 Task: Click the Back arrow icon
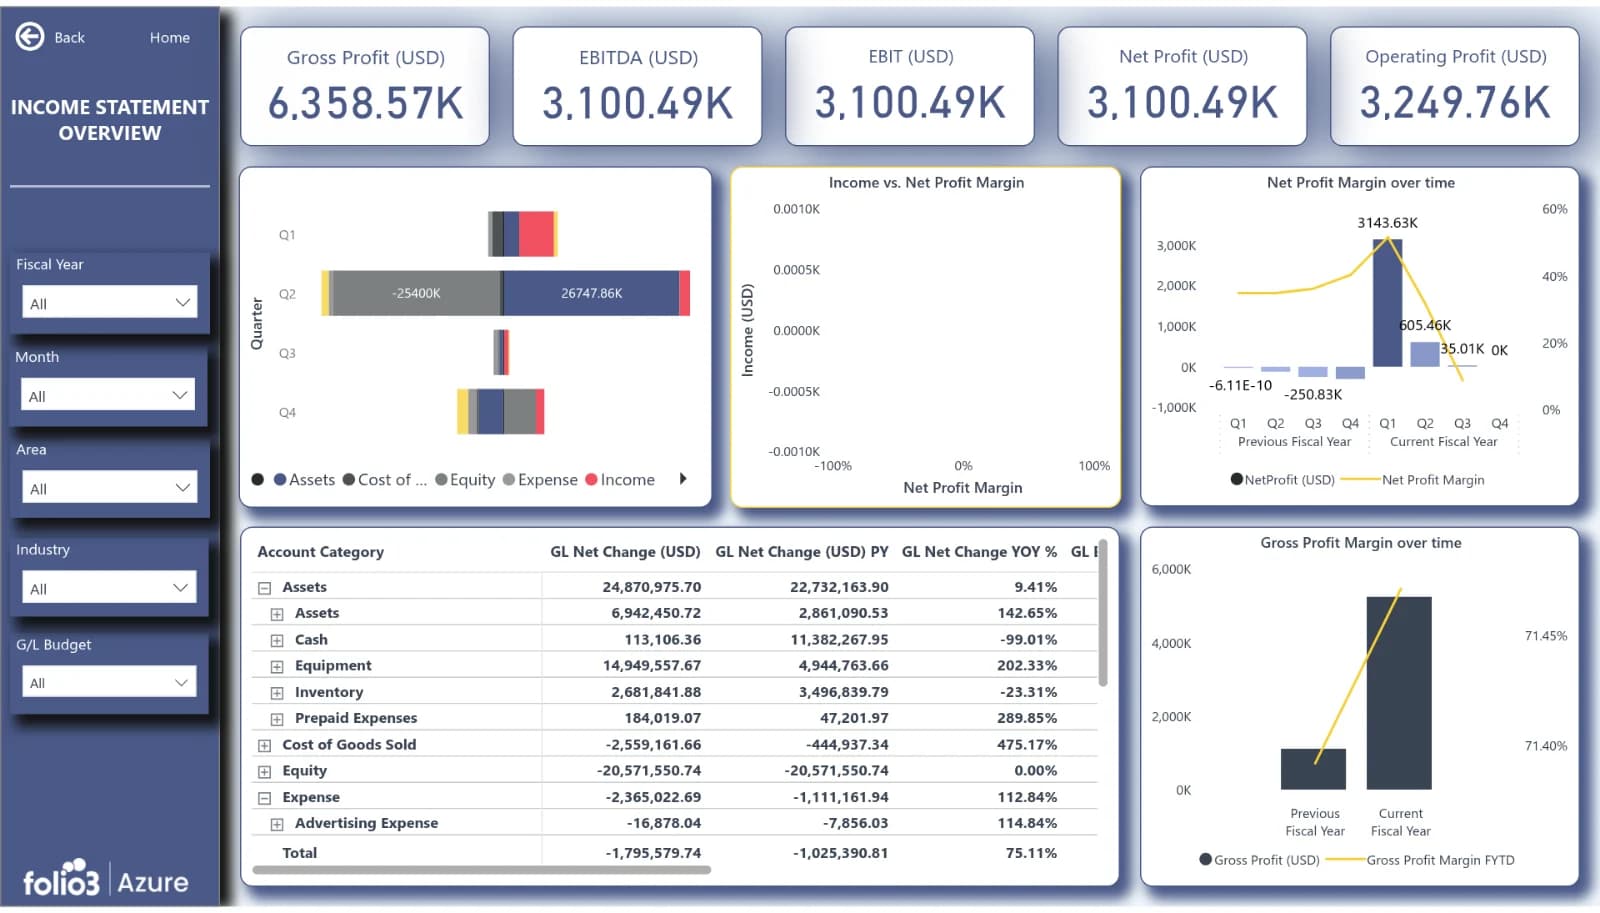[x=30, y=37]
